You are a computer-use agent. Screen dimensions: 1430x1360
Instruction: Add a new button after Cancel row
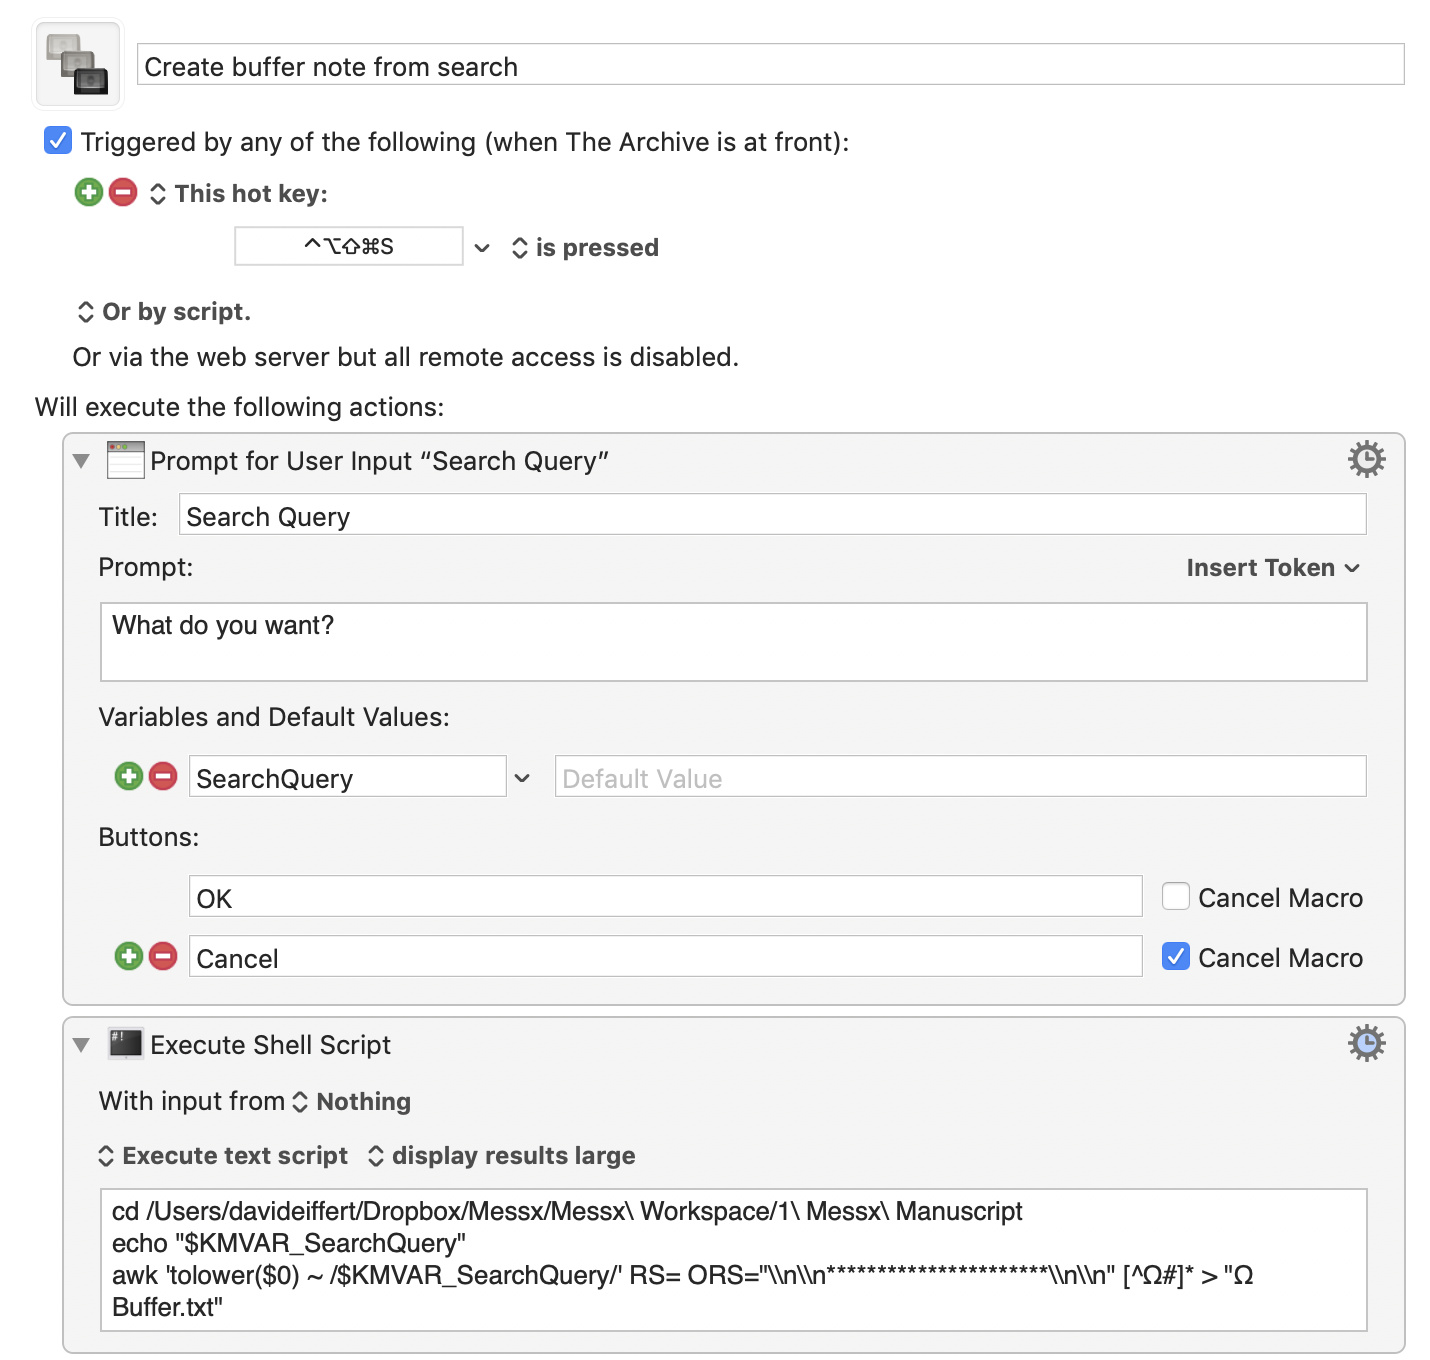coord(129,956)
